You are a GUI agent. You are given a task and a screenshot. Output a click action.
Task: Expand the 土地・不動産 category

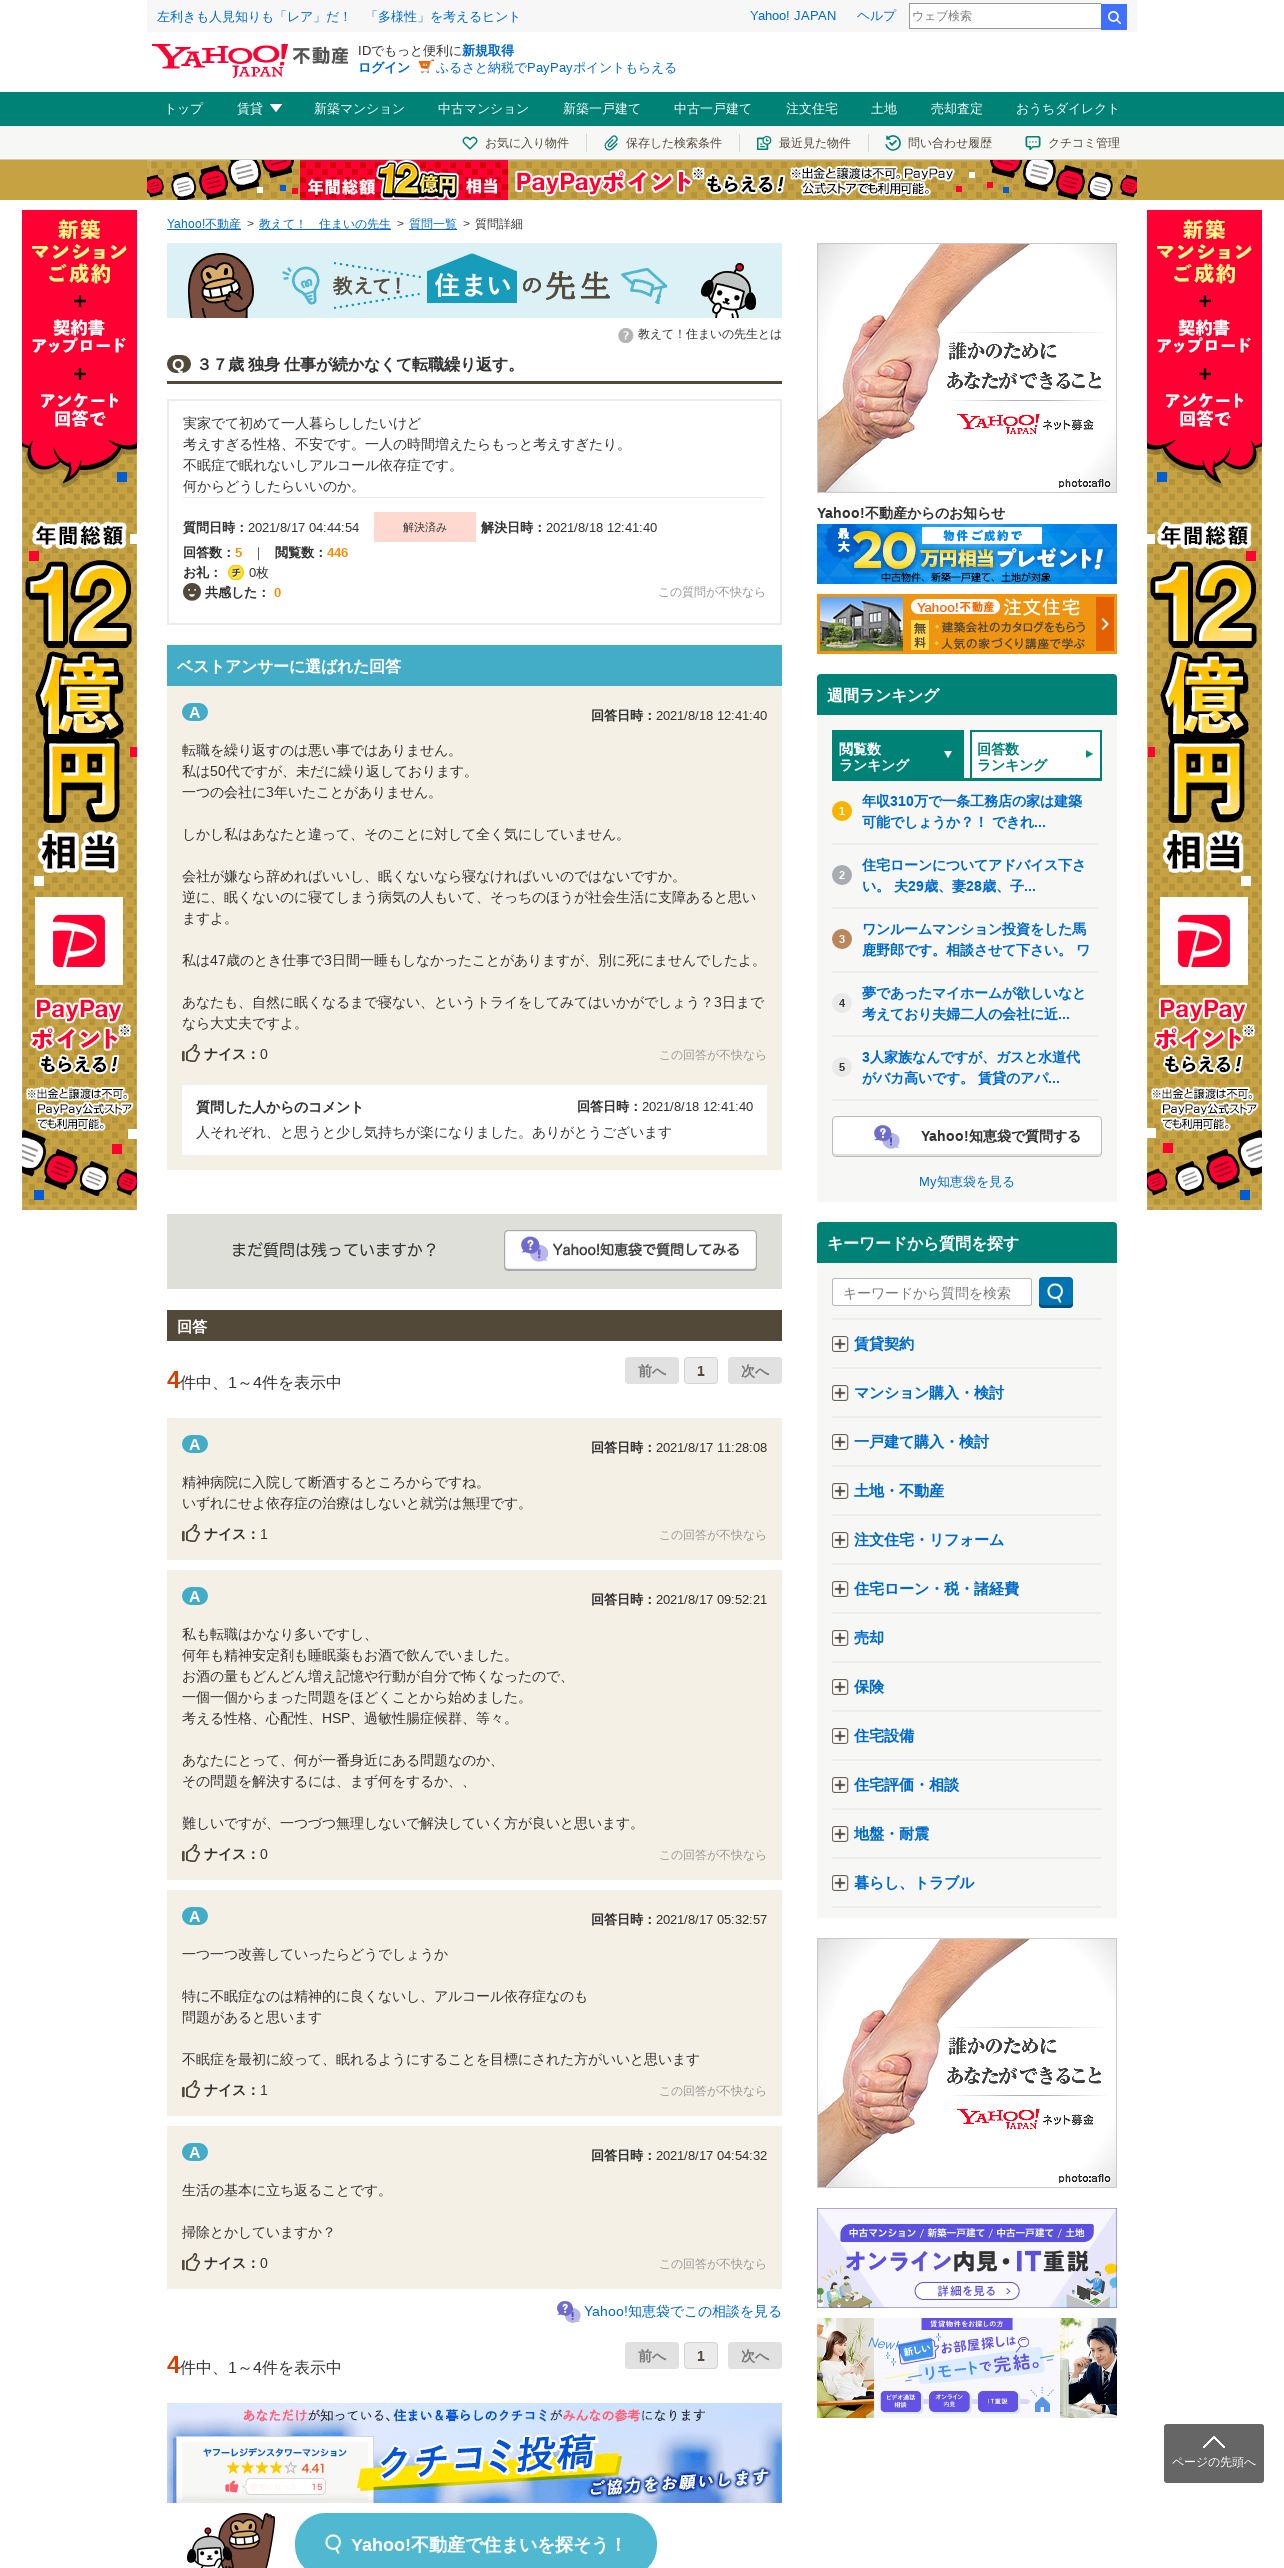[840, 1491]
